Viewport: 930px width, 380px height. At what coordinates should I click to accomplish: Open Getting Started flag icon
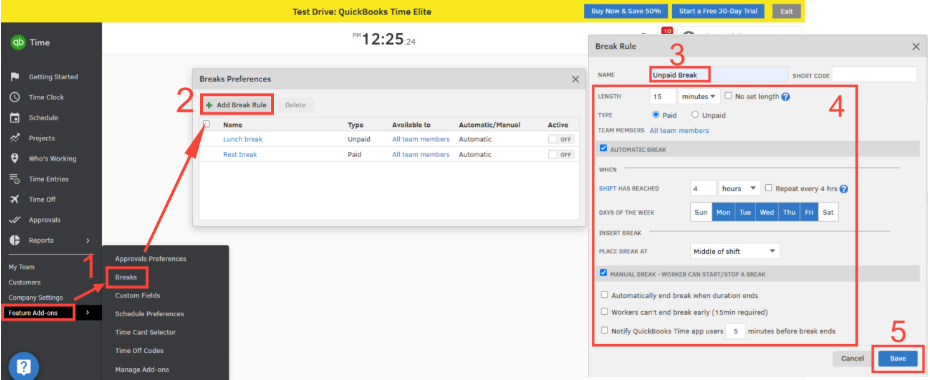pyautogui.click(x=15, y=77)
